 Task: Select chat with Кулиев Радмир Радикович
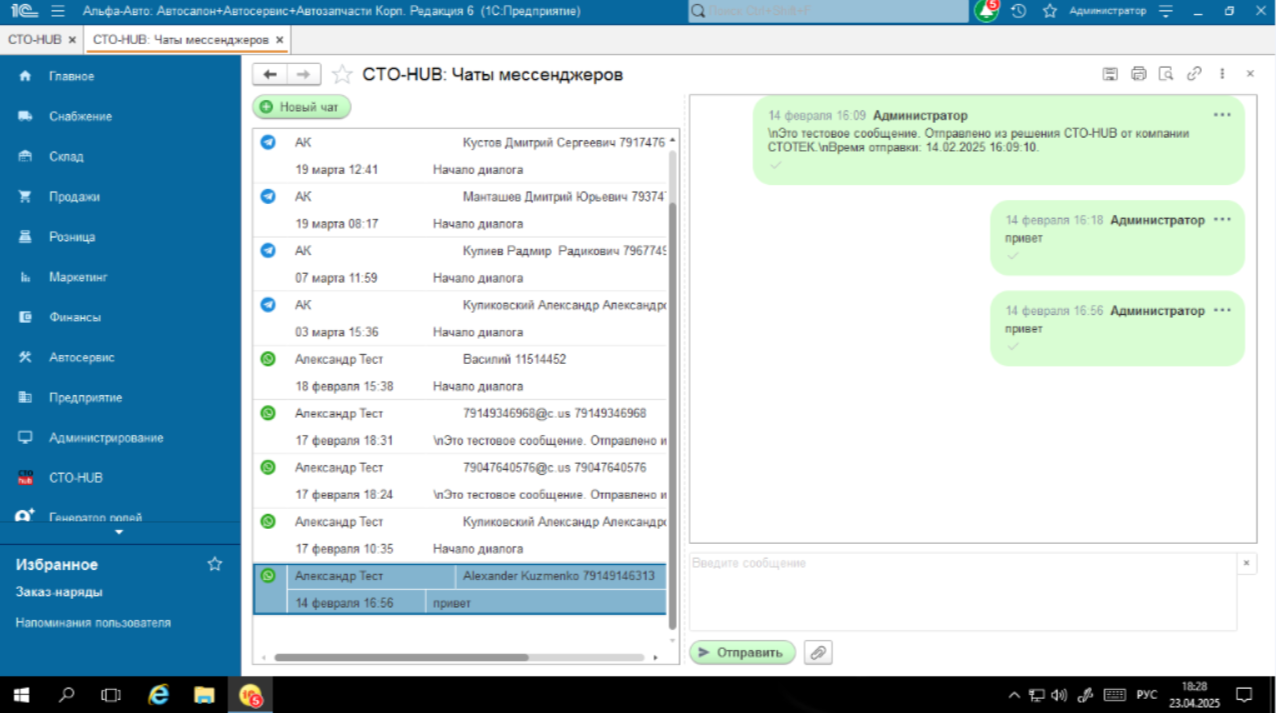[460, 264]
